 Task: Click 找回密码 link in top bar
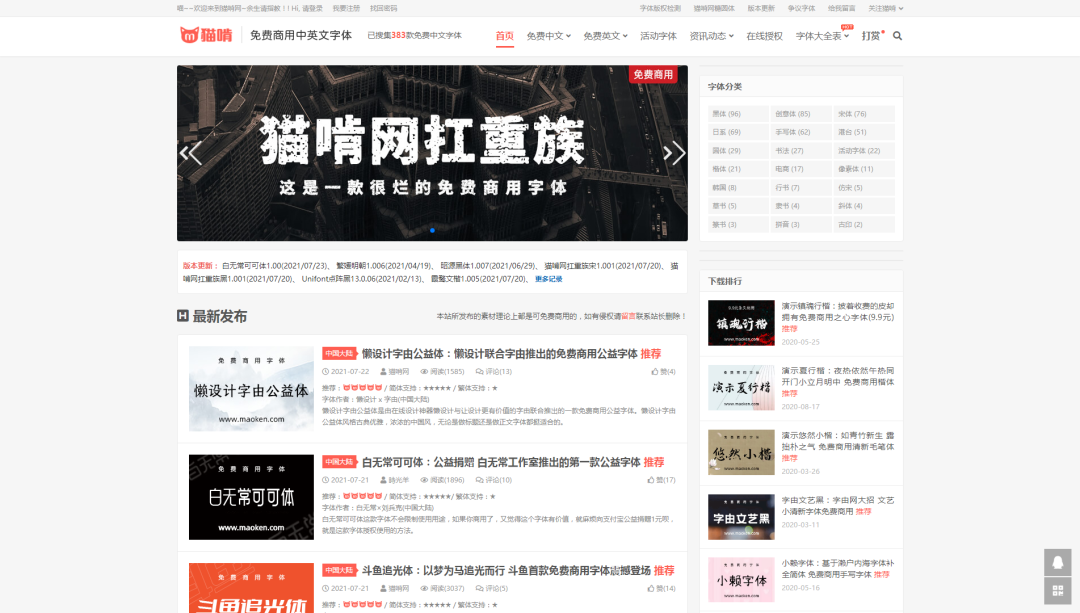click(384, 8)
